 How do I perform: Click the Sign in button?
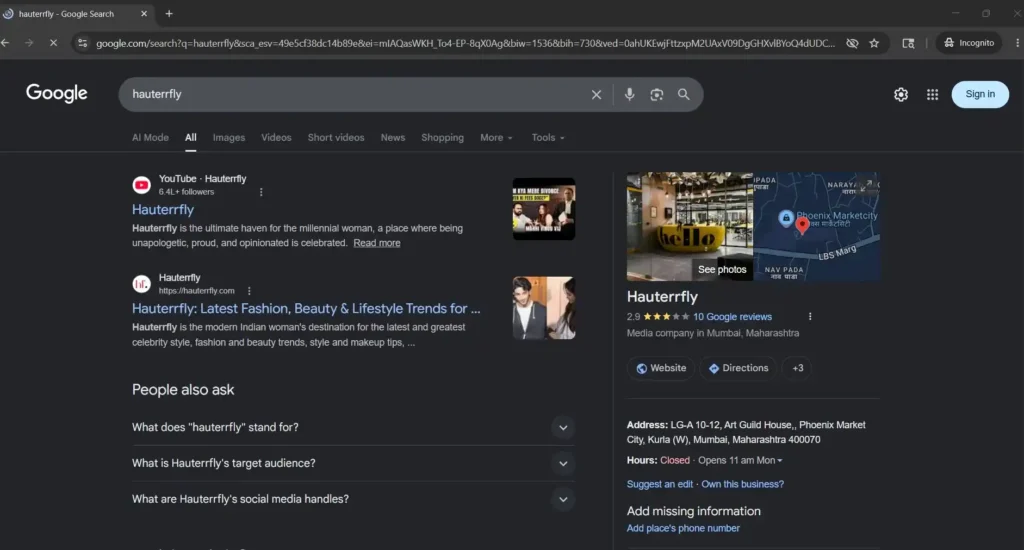pyautogui.click(x=980, y=94)
